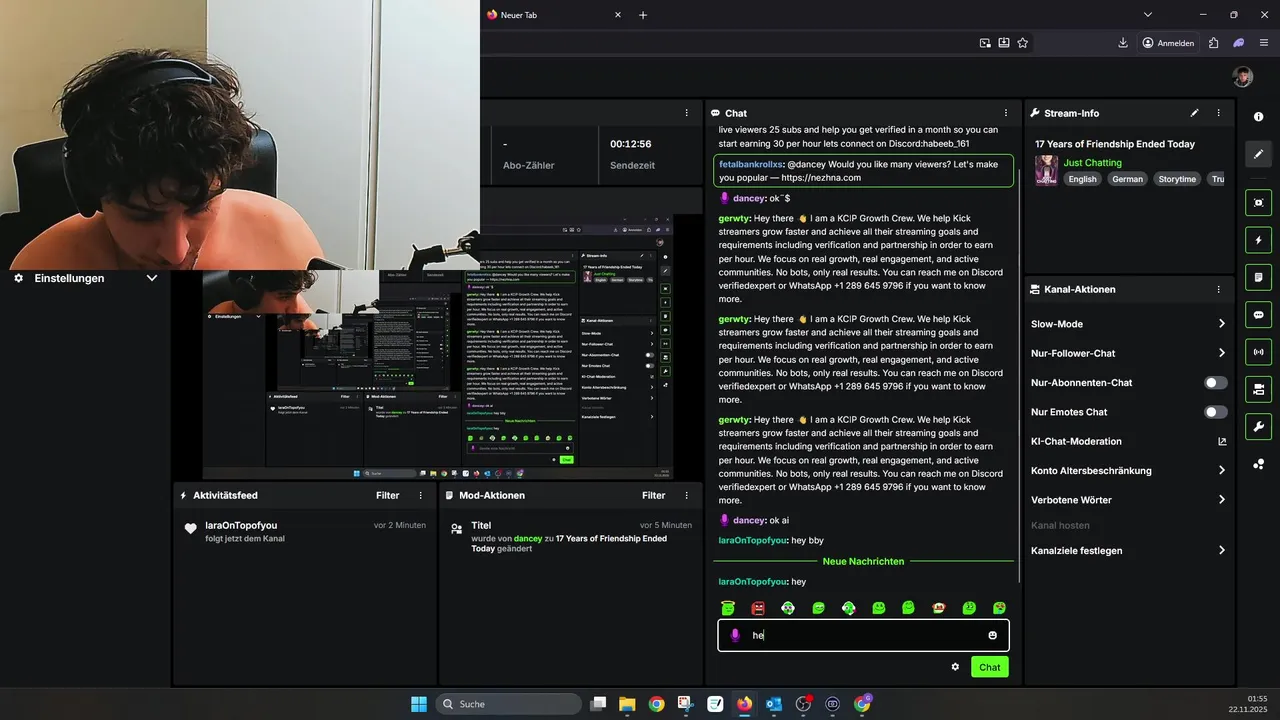Open the channel actions sidebar icon
Screen dimensions: 1280x720
coord(1258,389)
